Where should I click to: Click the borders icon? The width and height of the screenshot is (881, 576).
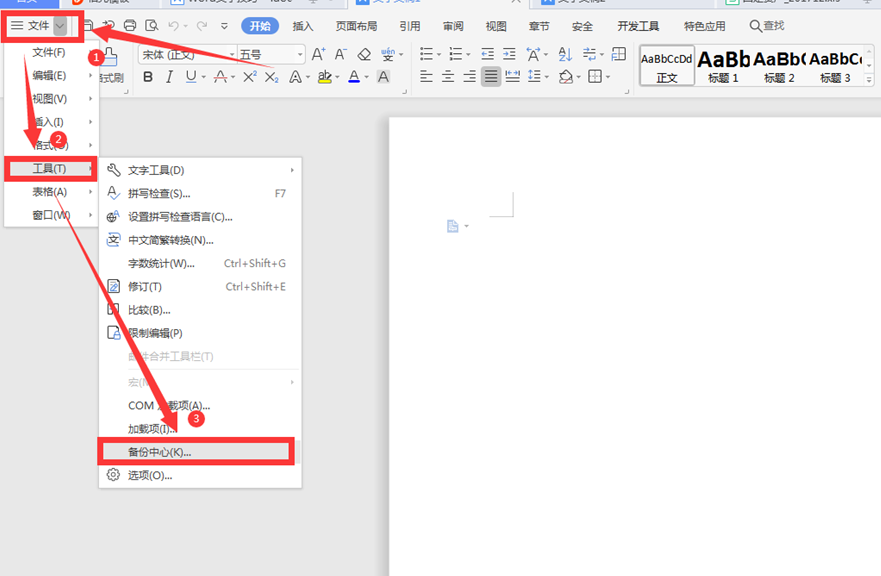click(x=594, y=76)
